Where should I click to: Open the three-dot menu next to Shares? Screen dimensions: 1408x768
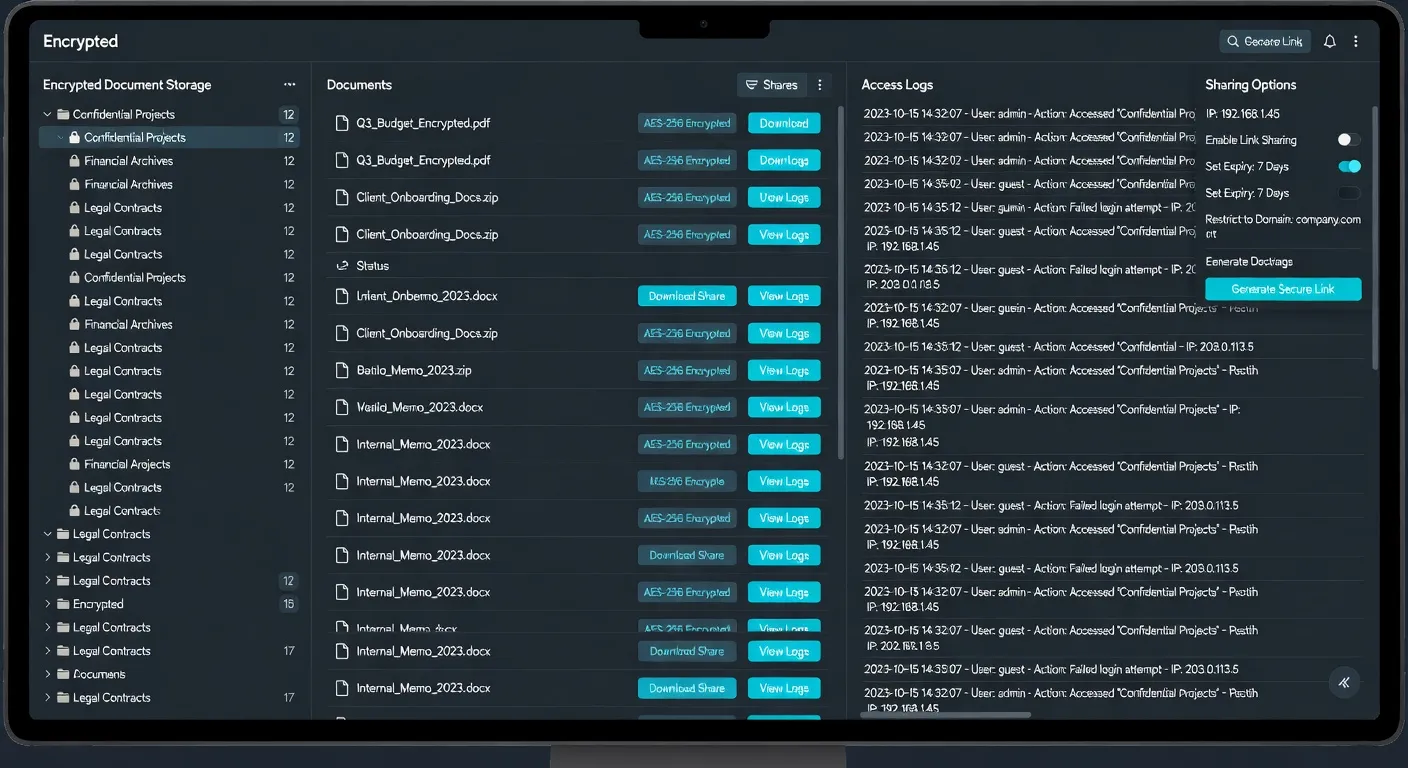[x=820, y=85]
